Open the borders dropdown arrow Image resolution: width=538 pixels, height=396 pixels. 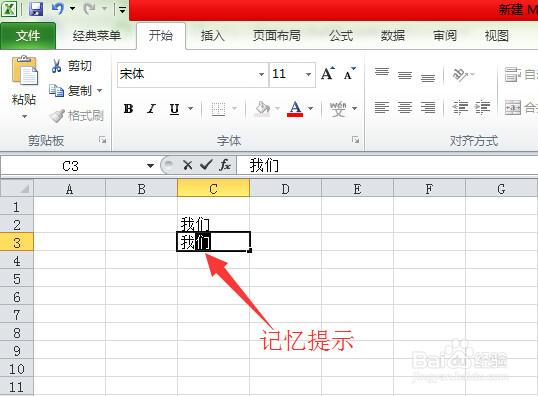tap(234, 109)
